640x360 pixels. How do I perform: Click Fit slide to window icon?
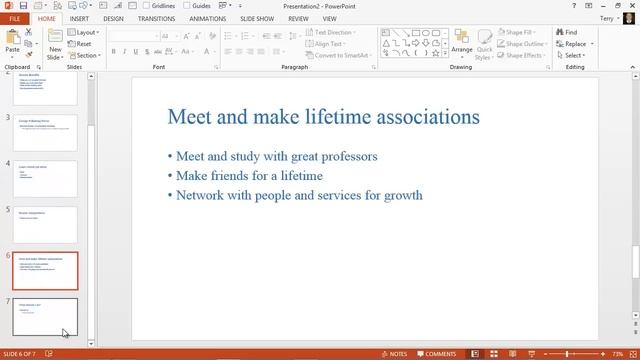coord(633,354)
